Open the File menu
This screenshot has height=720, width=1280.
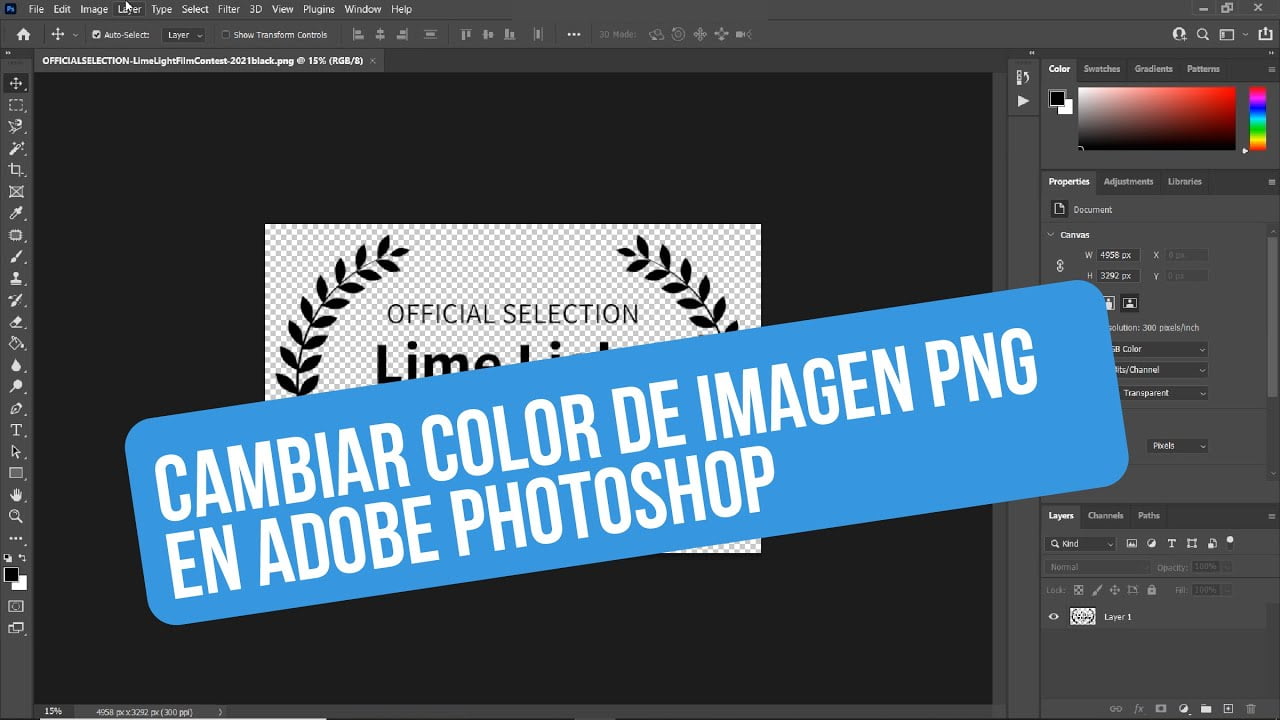(x=36, y=9)
